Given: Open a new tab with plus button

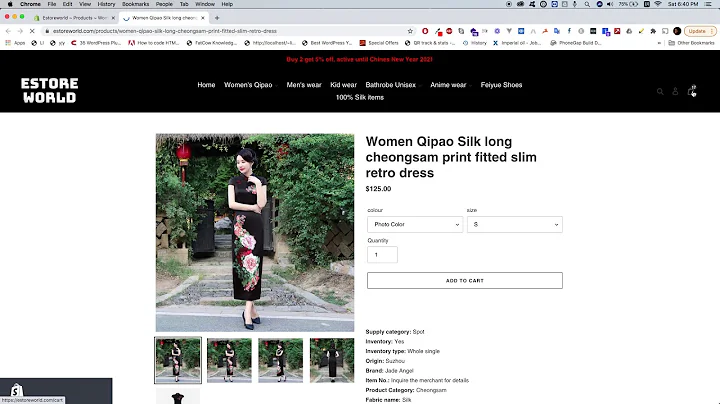Looking at the screenshot, I should click(217, 18).
